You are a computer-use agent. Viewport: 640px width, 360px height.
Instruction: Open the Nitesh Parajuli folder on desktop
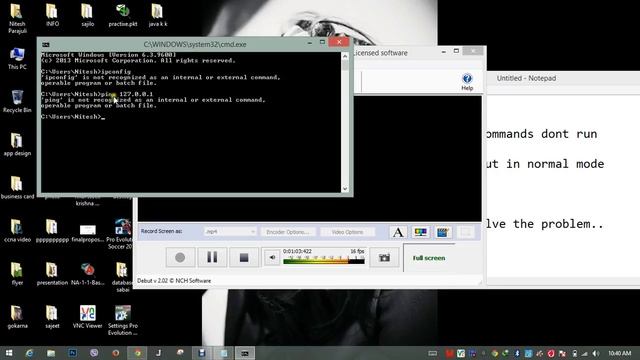point(17,18)
